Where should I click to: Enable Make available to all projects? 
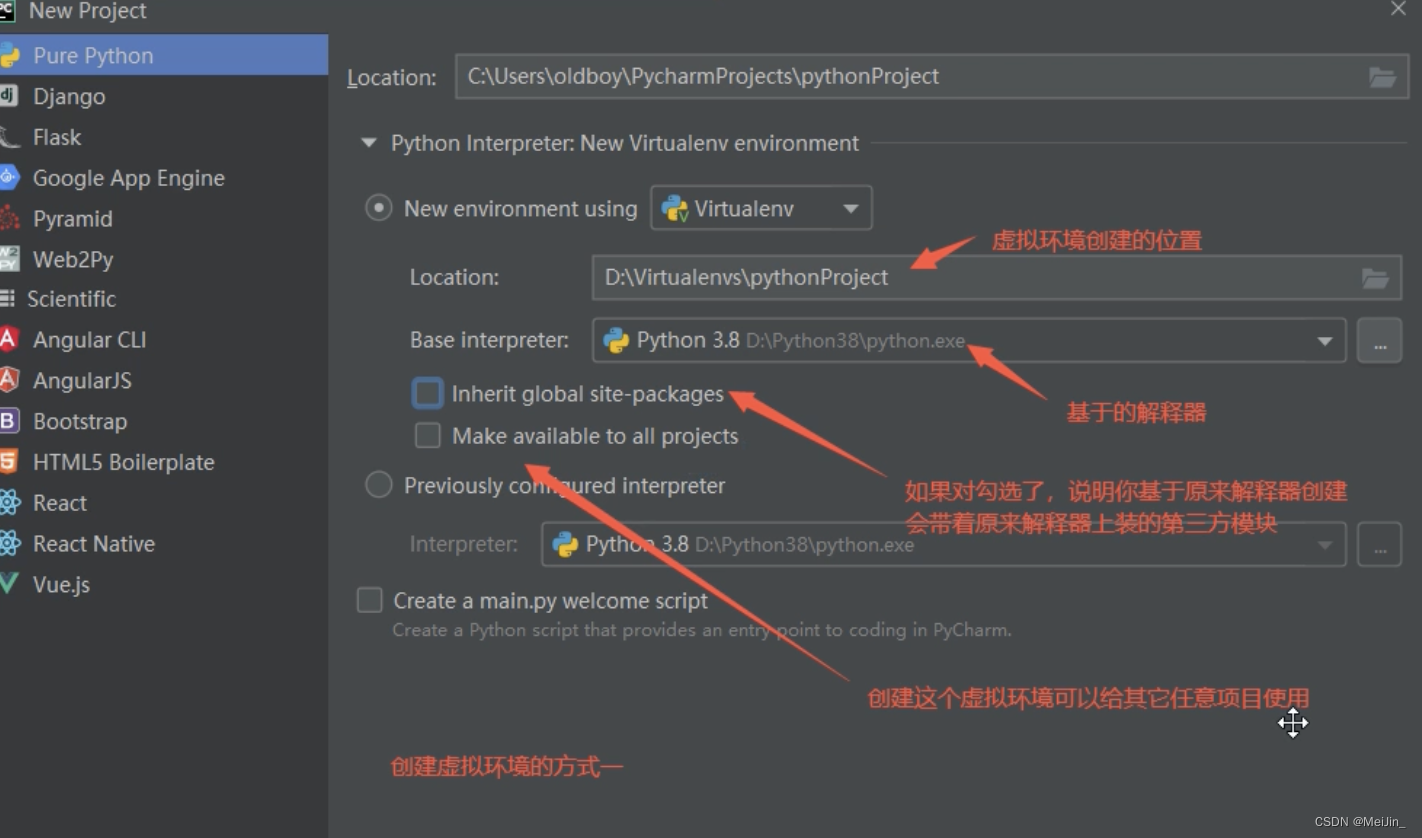pos(427,436)
